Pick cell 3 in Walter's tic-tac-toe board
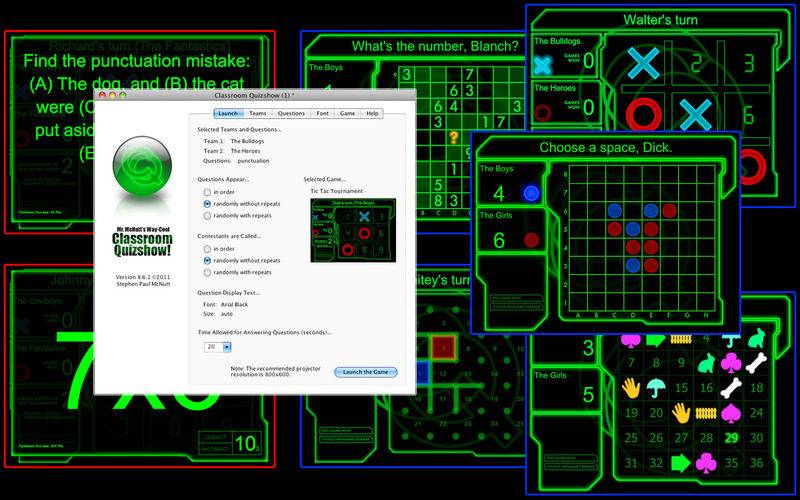 [x=748, y=64]
